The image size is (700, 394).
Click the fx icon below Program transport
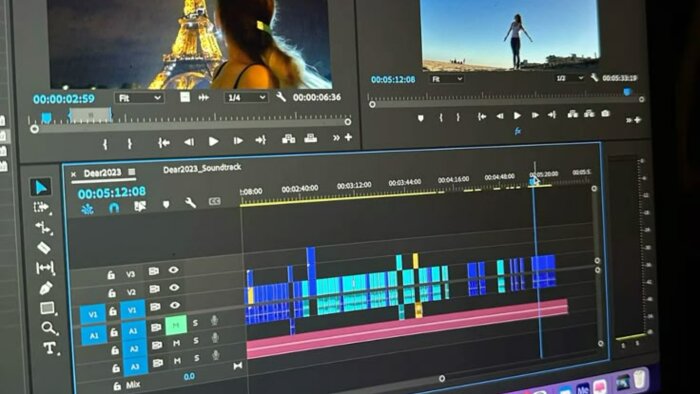point(518,131)
